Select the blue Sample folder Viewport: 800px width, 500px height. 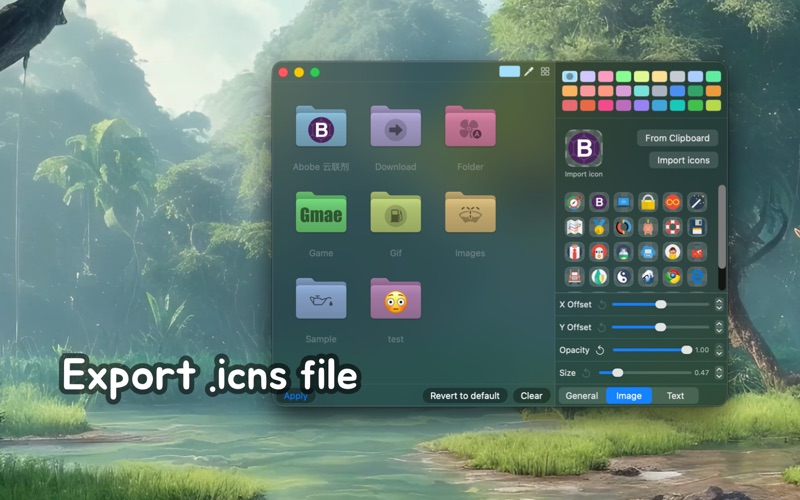[321, 298]
